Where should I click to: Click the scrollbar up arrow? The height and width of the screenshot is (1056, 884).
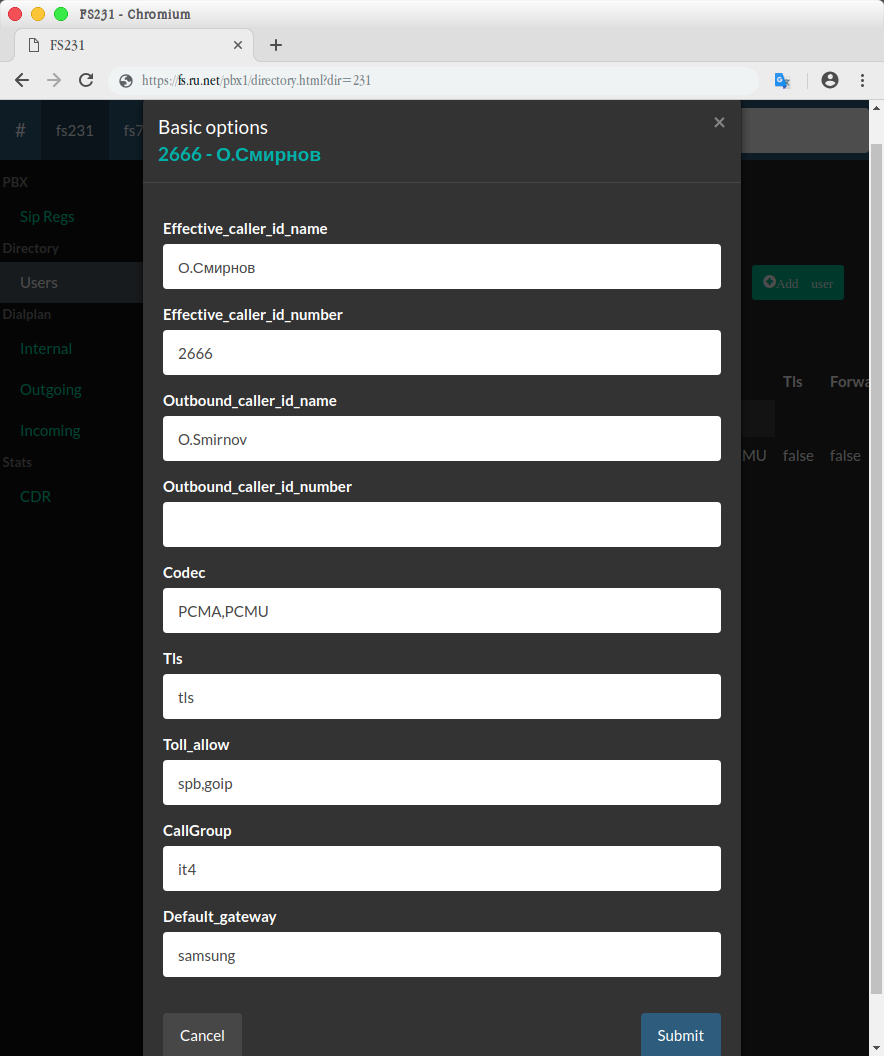(876, 107)
